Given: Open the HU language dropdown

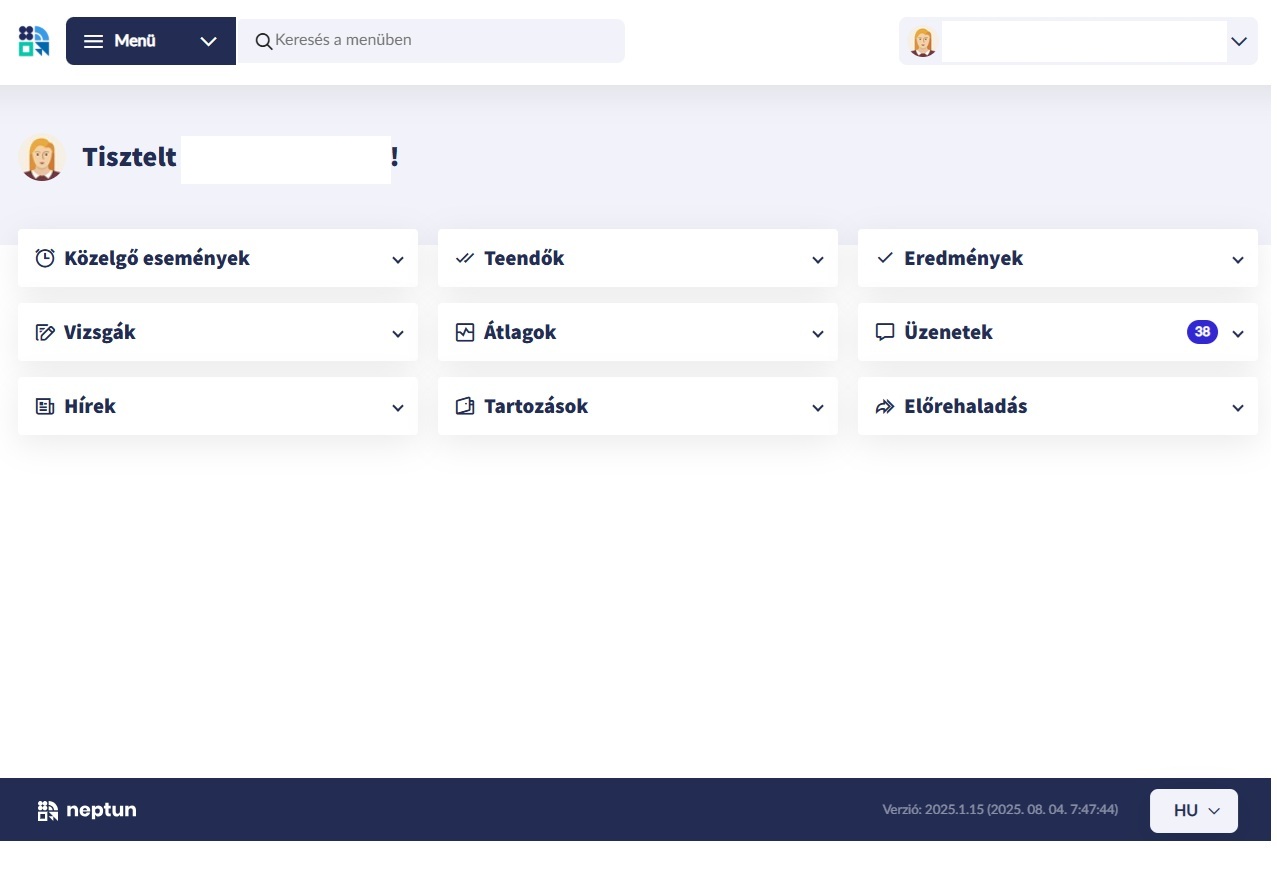Looking at the screenshot, I should [1193, 811].
